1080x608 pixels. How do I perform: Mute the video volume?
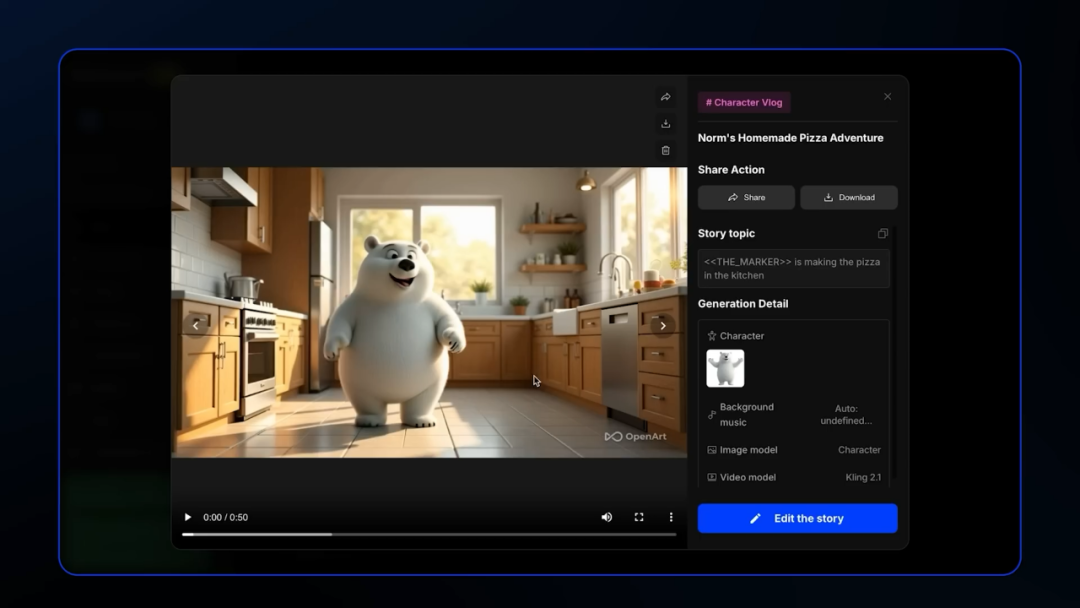606,517
